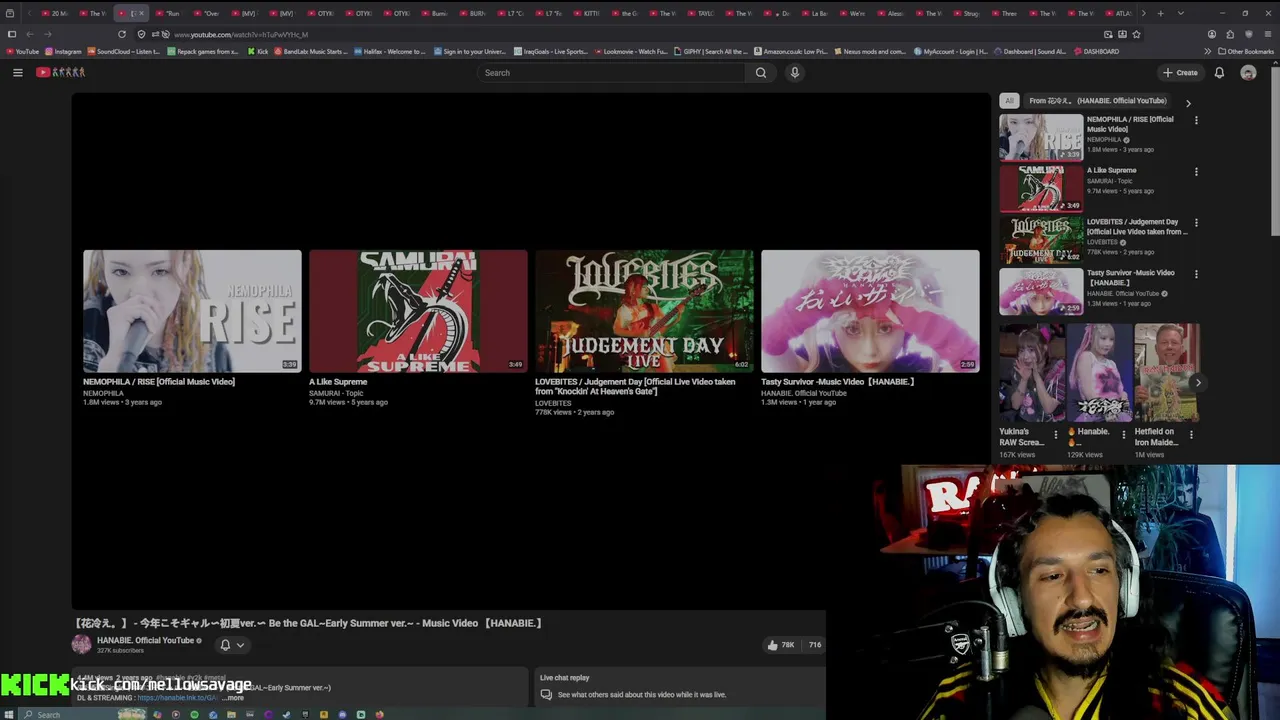Open DASHBOARD bookmark

[1097, 51]
